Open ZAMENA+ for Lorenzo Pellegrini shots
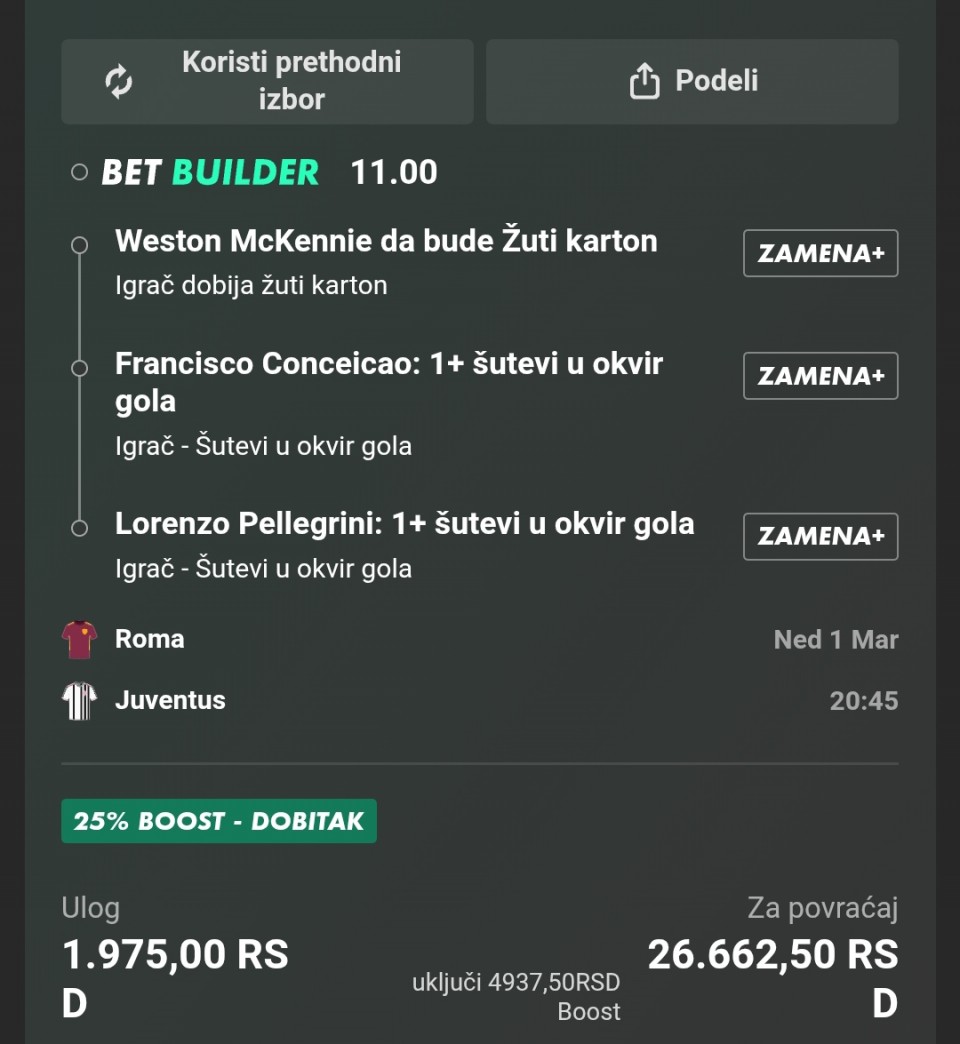This screenshot has width=960, height=1044. (x=820, y=536)
